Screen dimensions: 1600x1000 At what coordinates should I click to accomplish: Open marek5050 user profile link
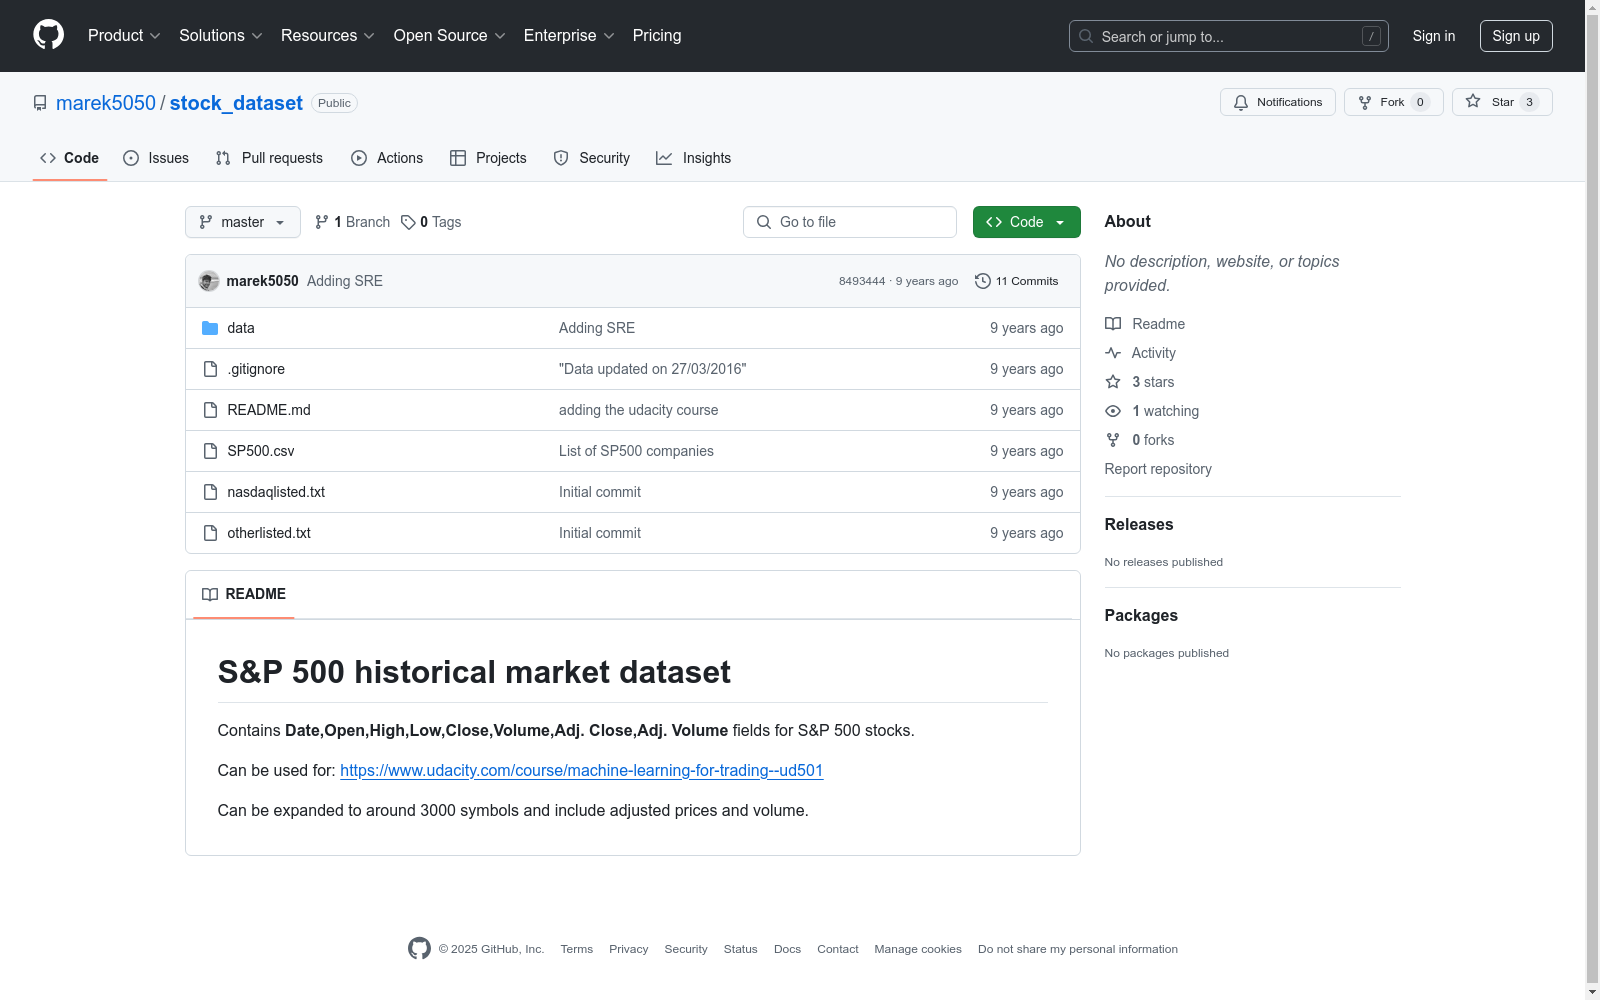(x=106, y=103)
